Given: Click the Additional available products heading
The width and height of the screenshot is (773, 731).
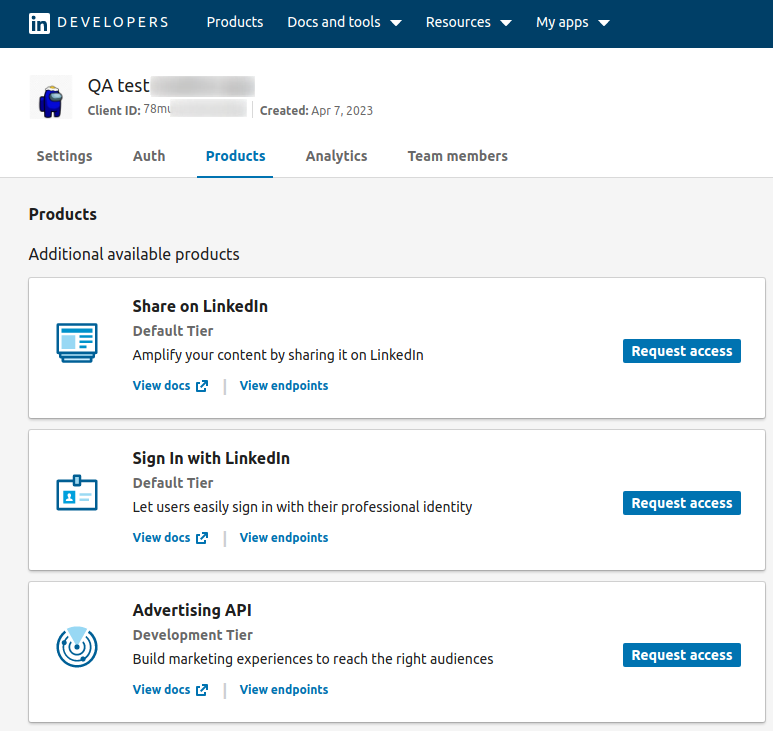Looking at the screenshot, I should point(134,254).
